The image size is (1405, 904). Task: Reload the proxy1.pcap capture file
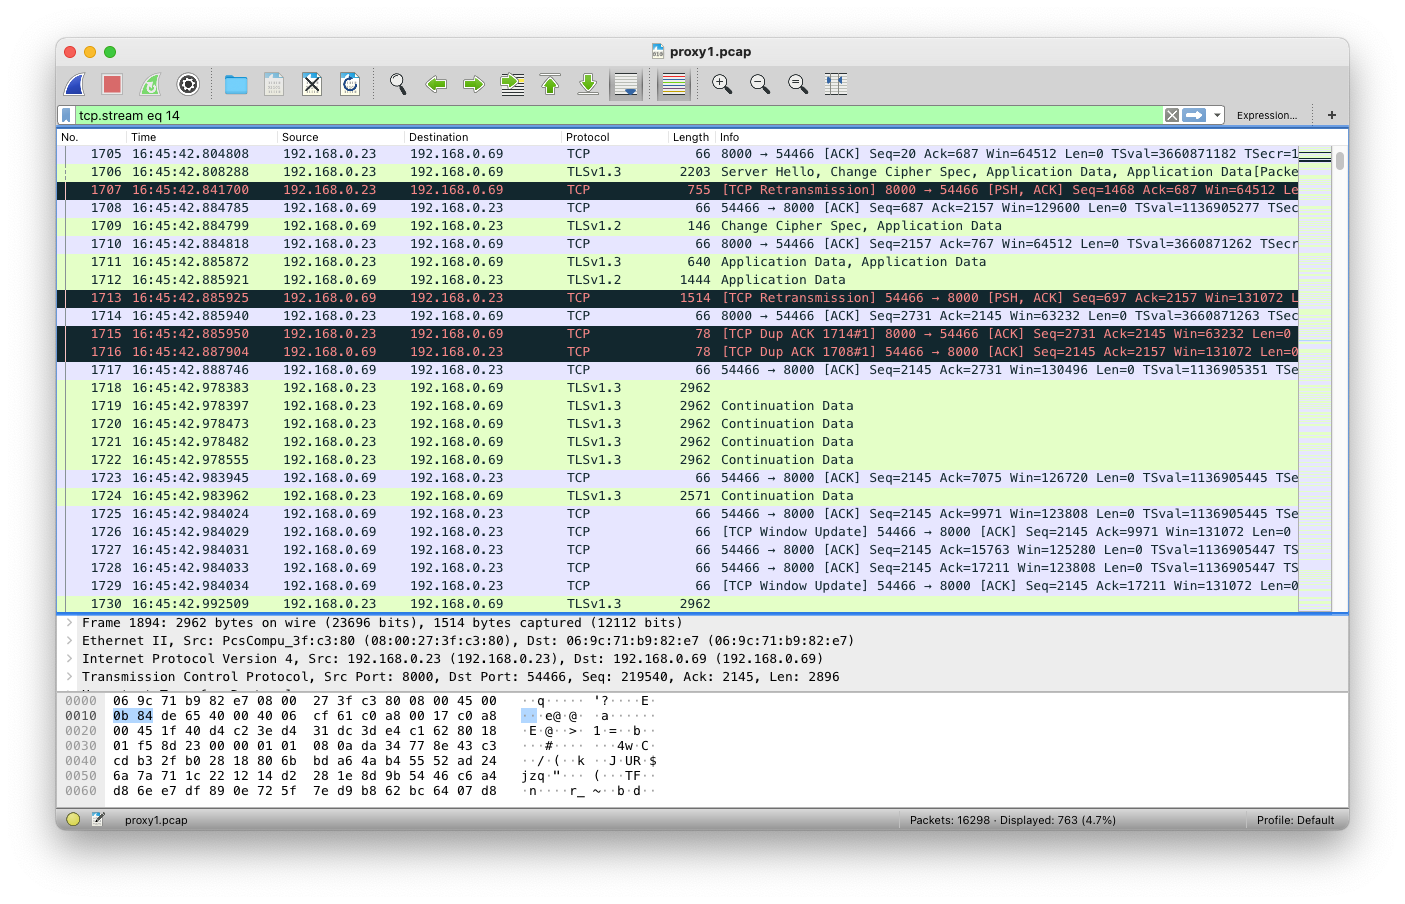349,84
